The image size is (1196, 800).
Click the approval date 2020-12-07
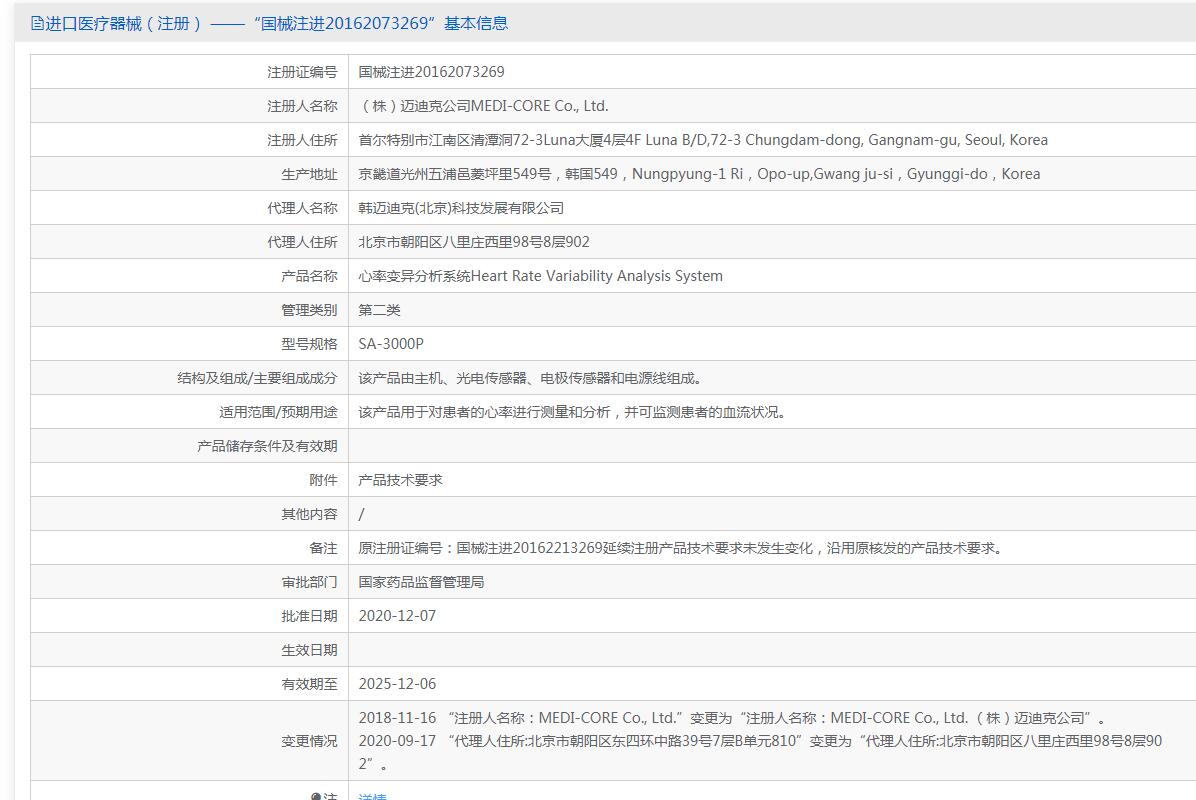tap(397, 616)
